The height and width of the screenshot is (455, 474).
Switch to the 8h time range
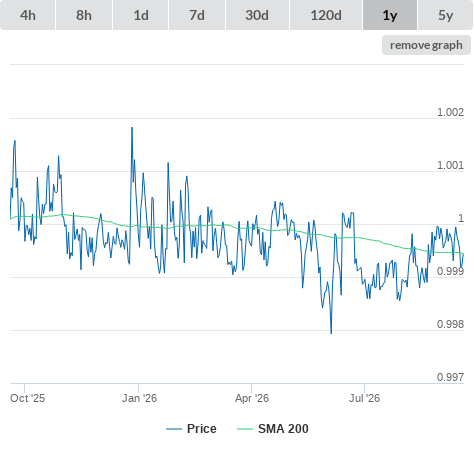[84, 15]
